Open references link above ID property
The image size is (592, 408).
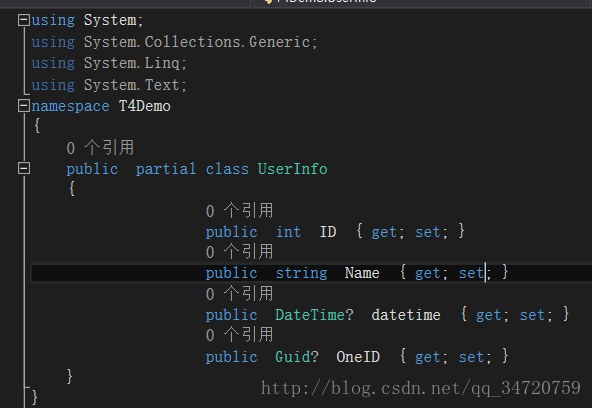(239, 211)
